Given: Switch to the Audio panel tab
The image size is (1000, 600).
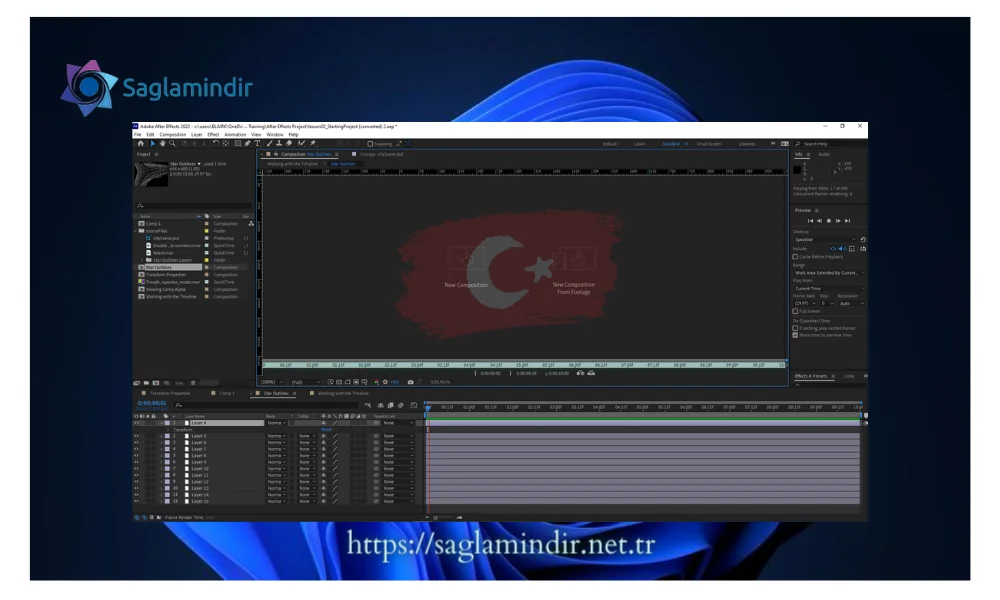Looking at the screenshot, I should 824,154.
